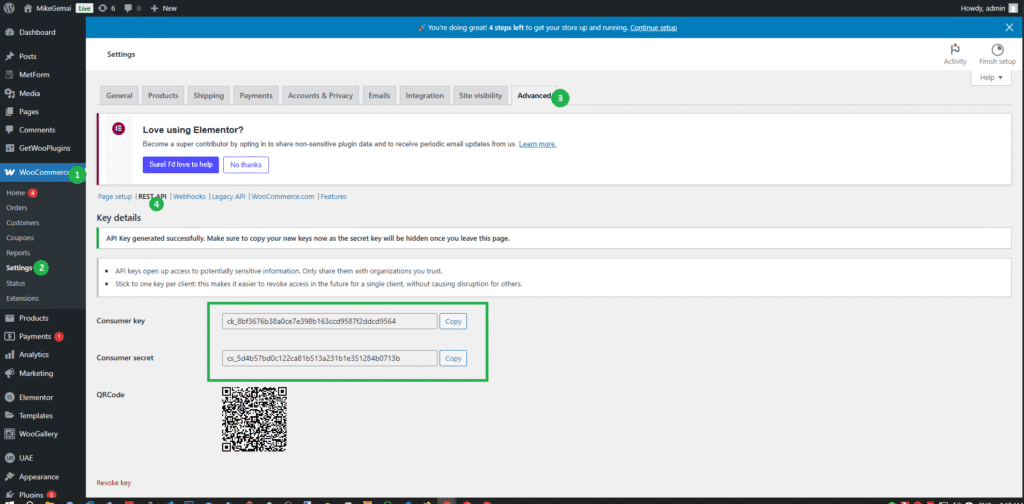Open the Activity flag icon

point(955,50)
